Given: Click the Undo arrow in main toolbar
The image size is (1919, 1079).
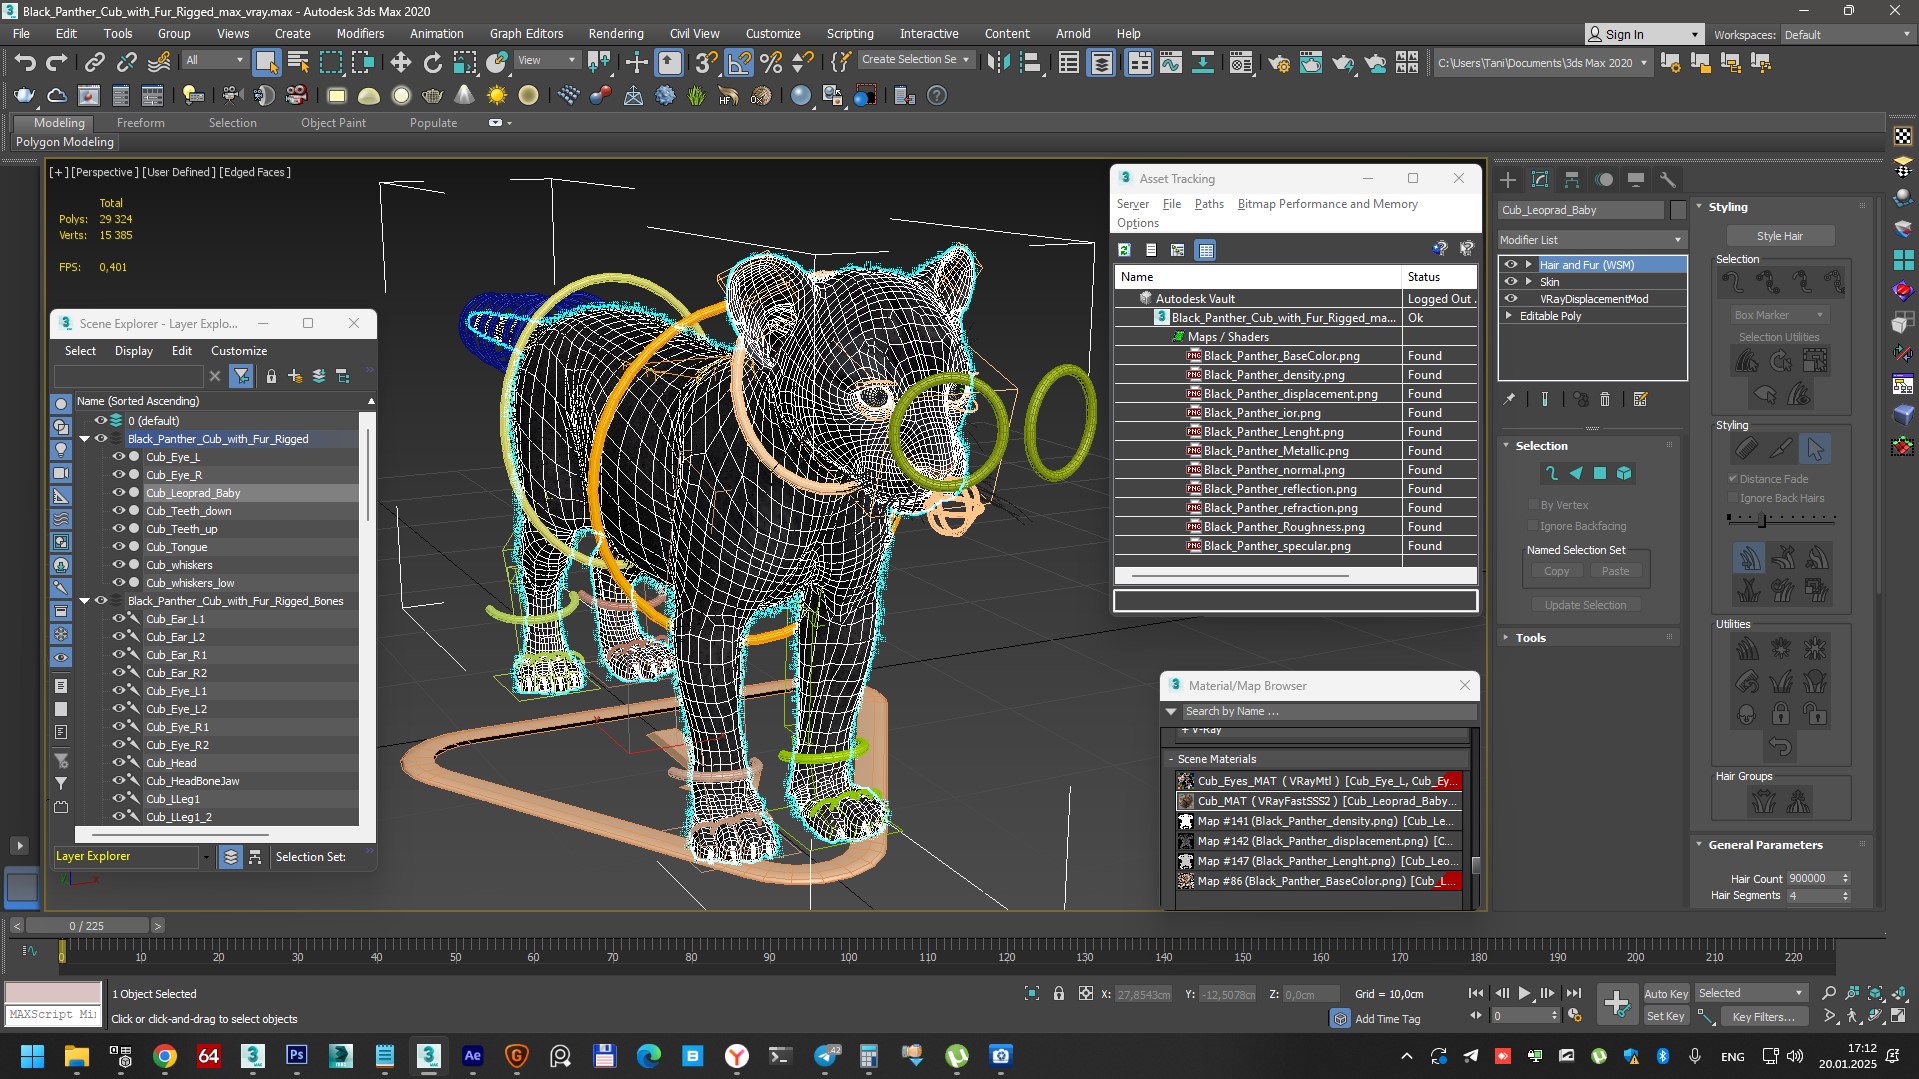Looking at the screenshot, I should click(25, 63).
